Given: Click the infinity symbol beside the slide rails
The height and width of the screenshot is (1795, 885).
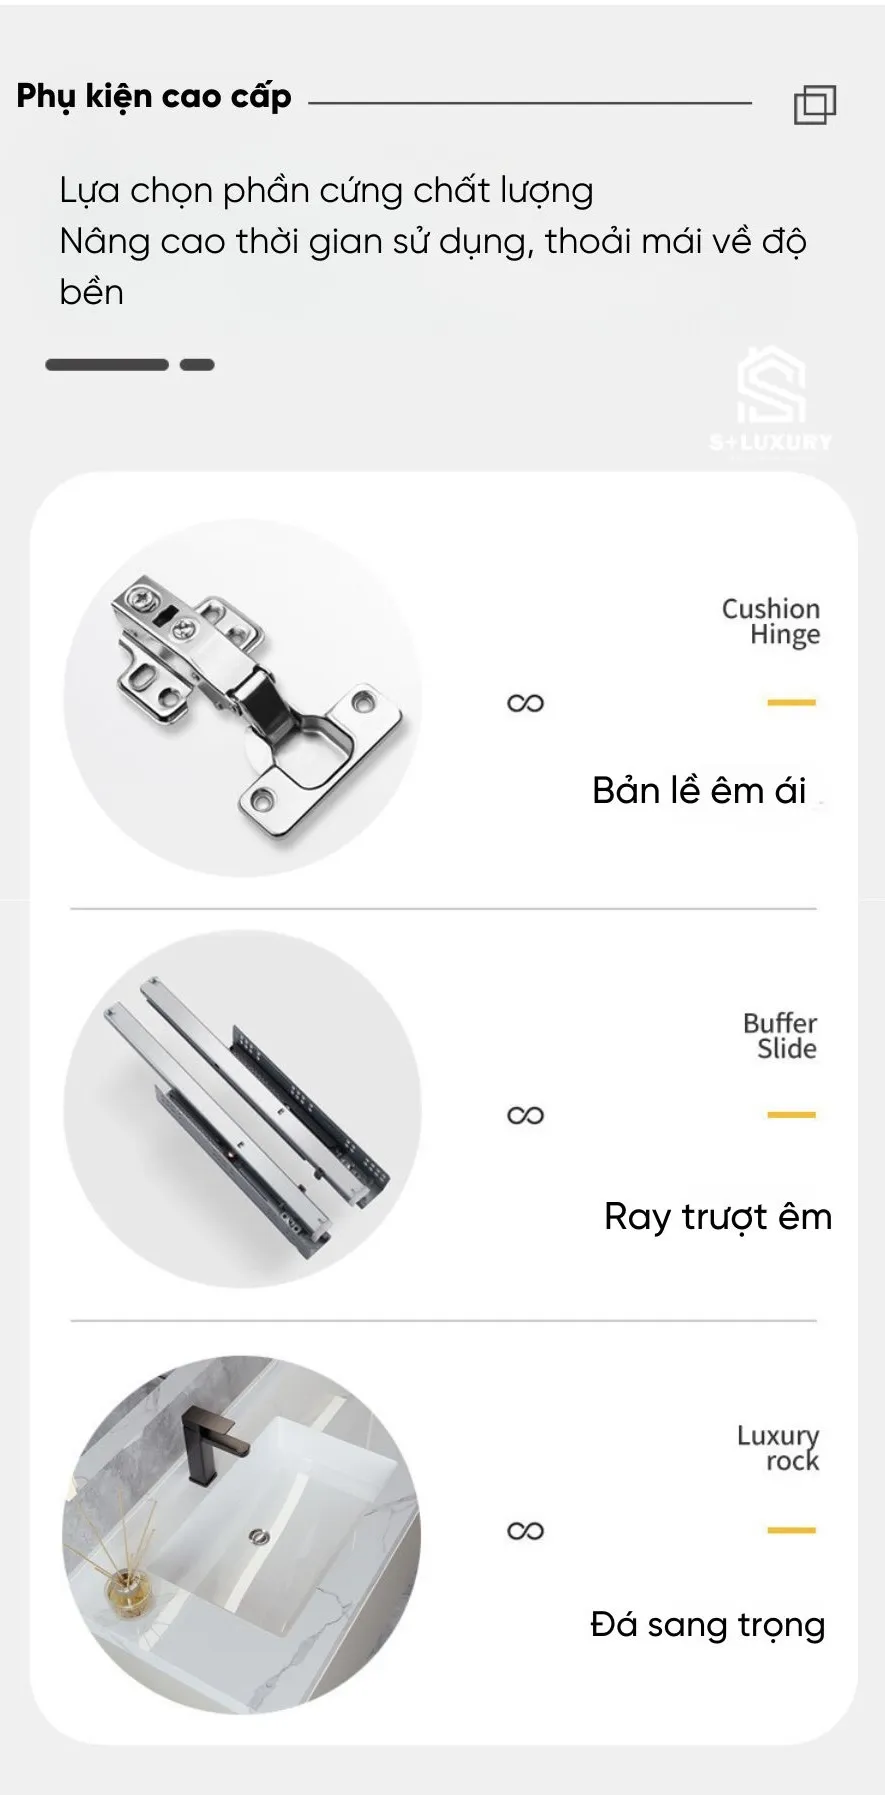Looking at the screenshot, I should 525,1115.
